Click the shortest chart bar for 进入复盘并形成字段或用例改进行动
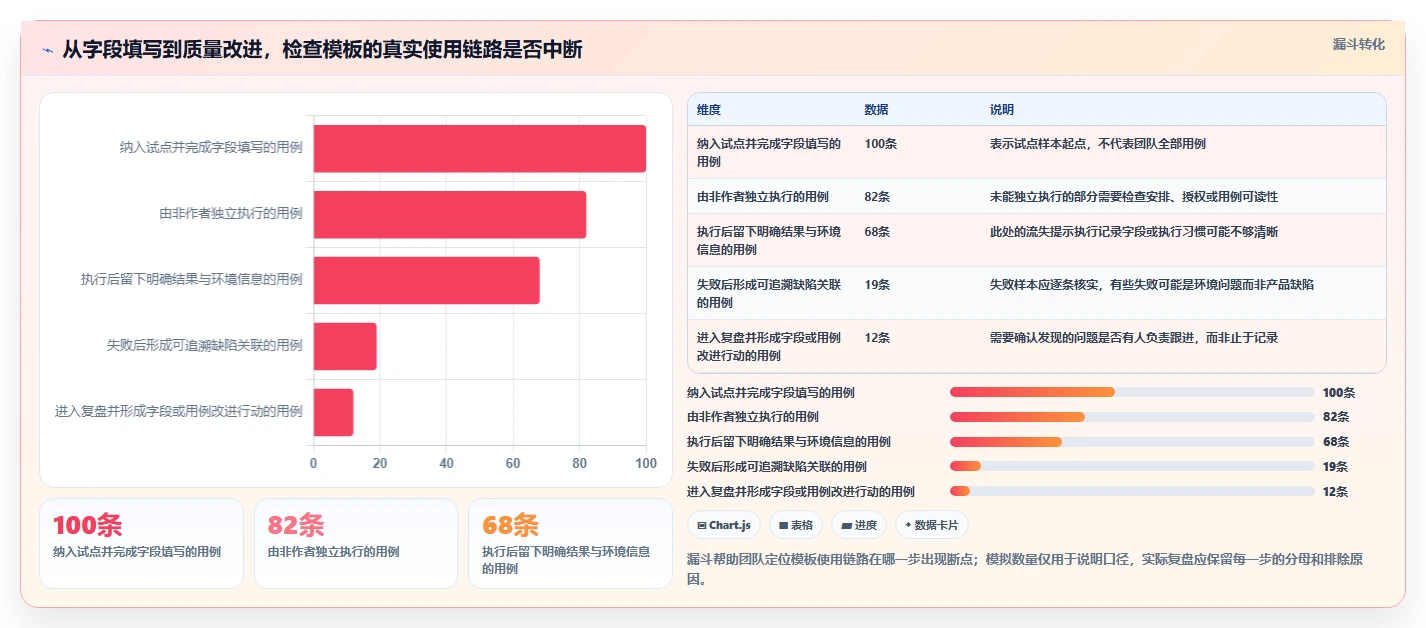Viewport: 1426px width, 628px height. point(334,412)
